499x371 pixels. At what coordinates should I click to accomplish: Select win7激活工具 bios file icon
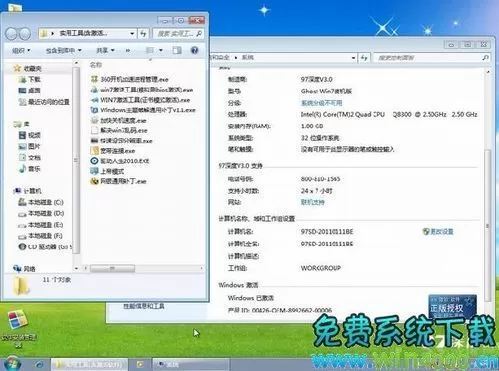click(x=94, y=90)
